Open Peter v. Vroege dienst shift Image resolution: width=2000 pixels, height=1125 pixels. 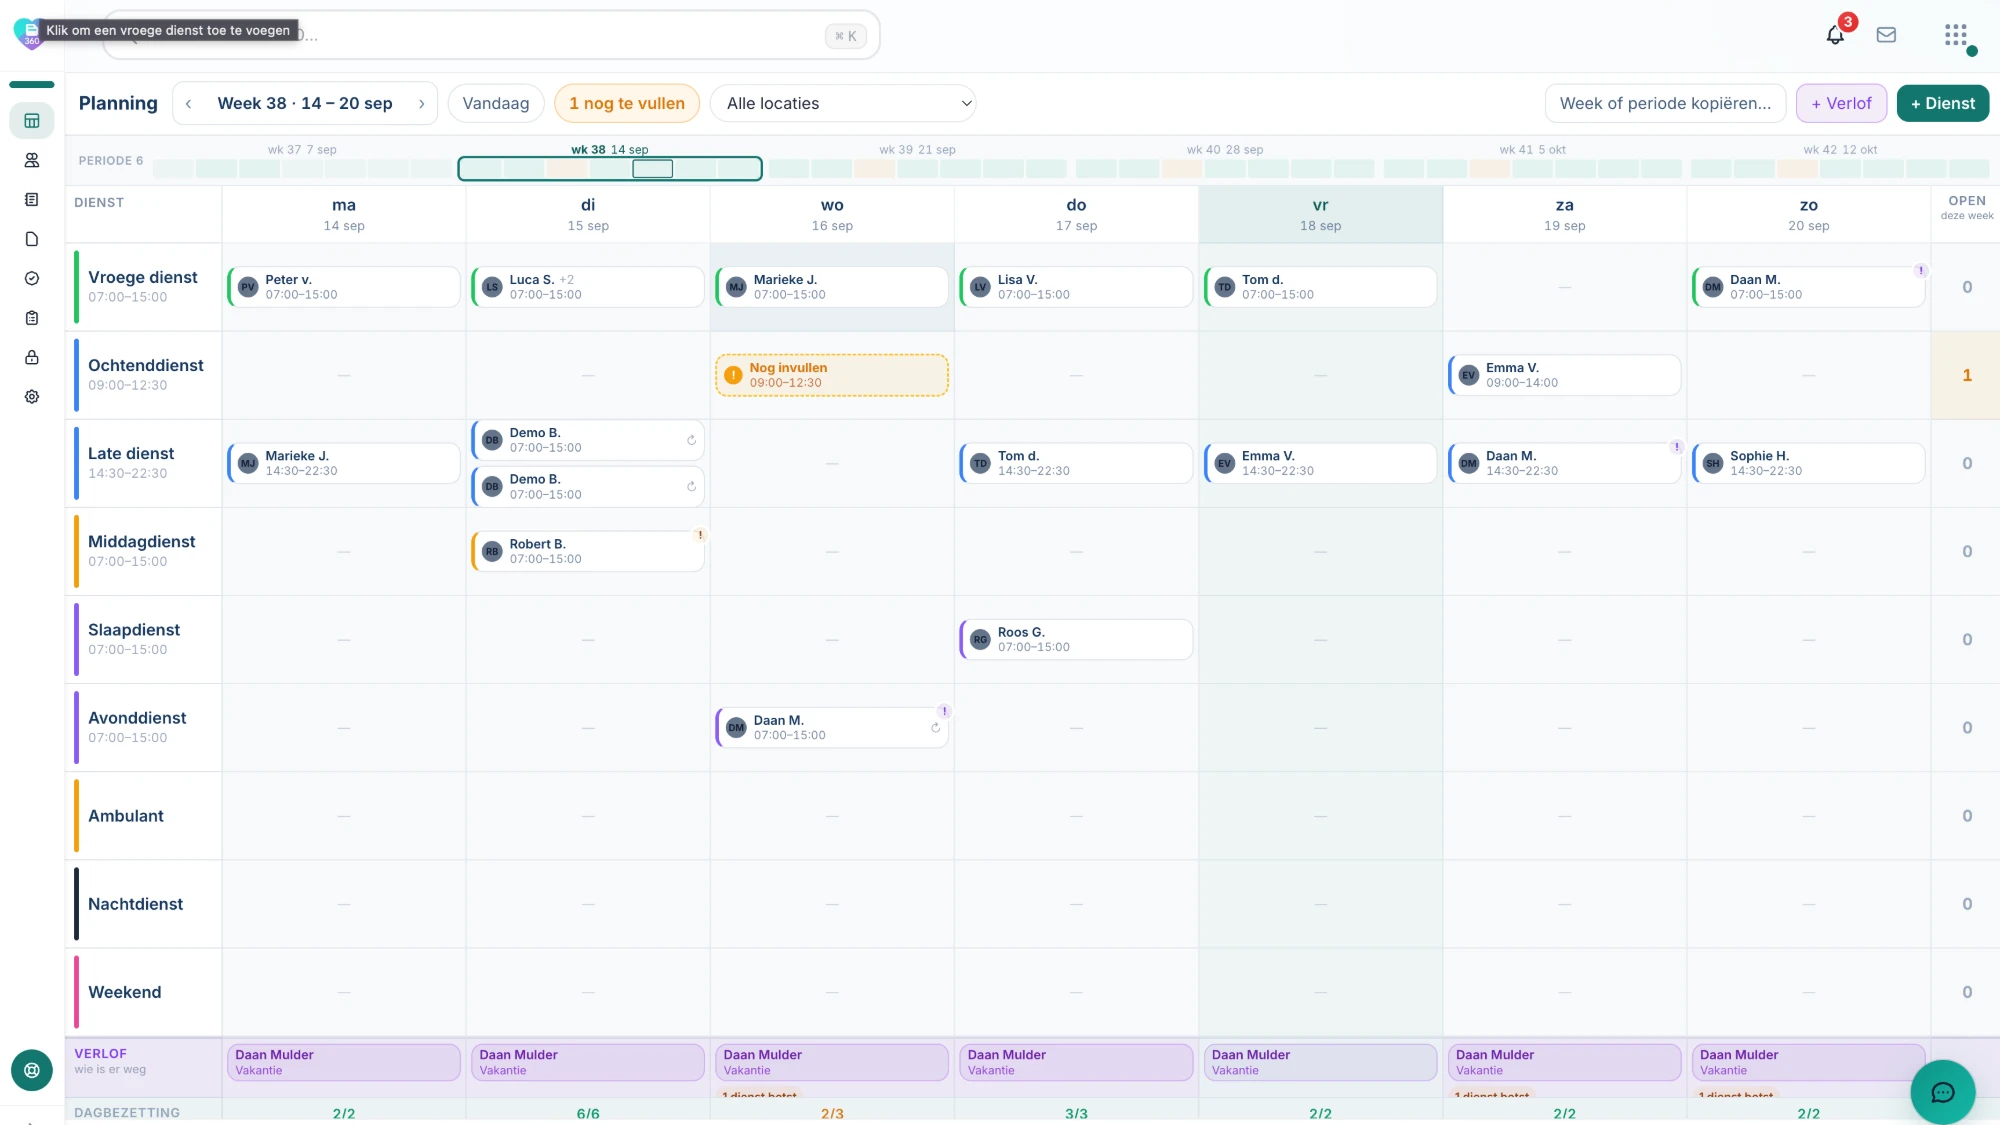point(344,287)
